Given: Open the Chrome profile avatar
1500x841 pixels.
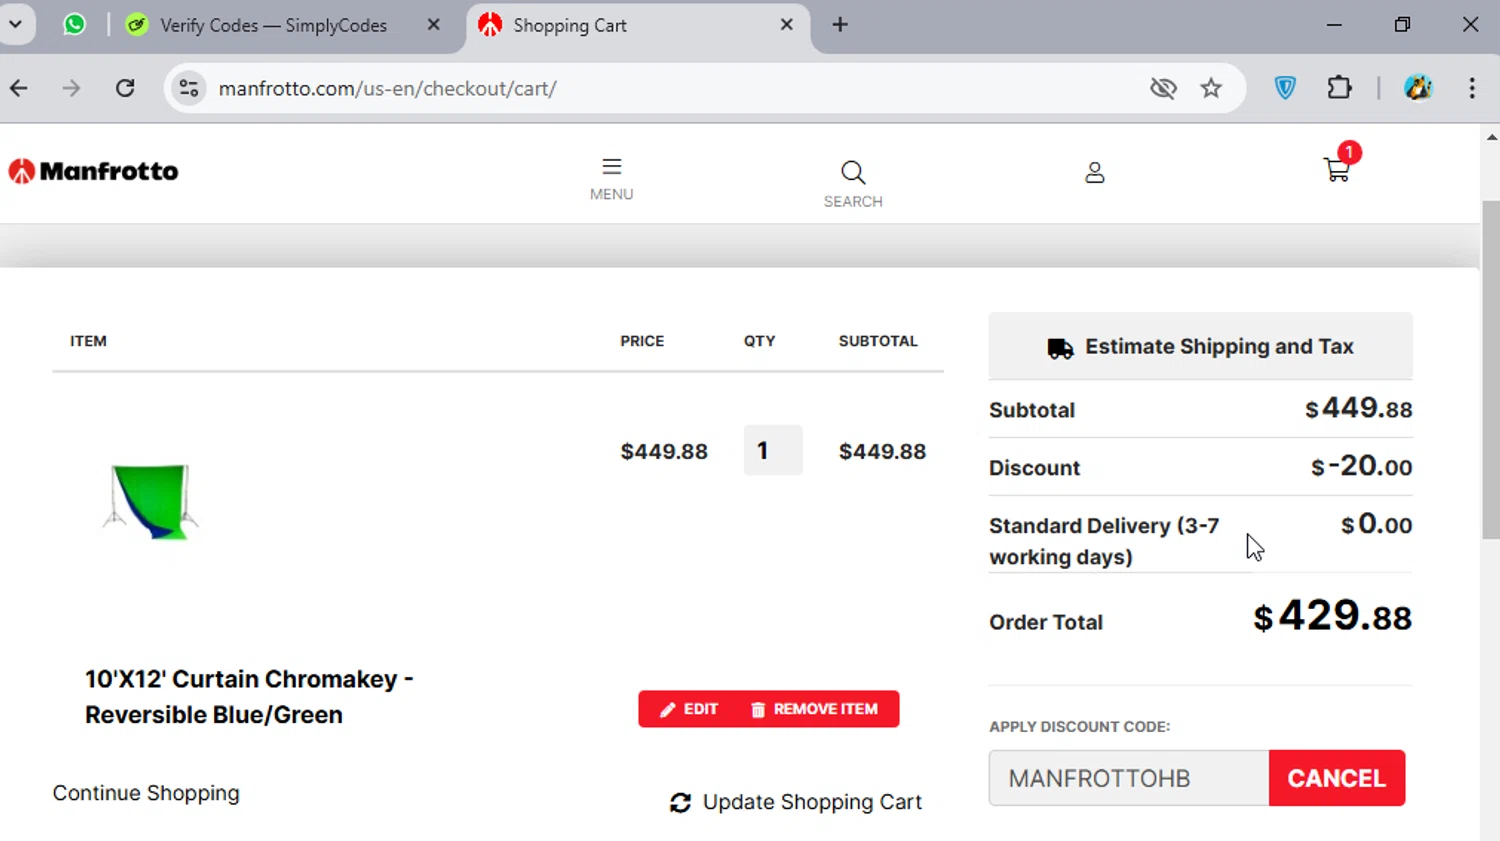Looking at the screenshot, I should 1418,88.
